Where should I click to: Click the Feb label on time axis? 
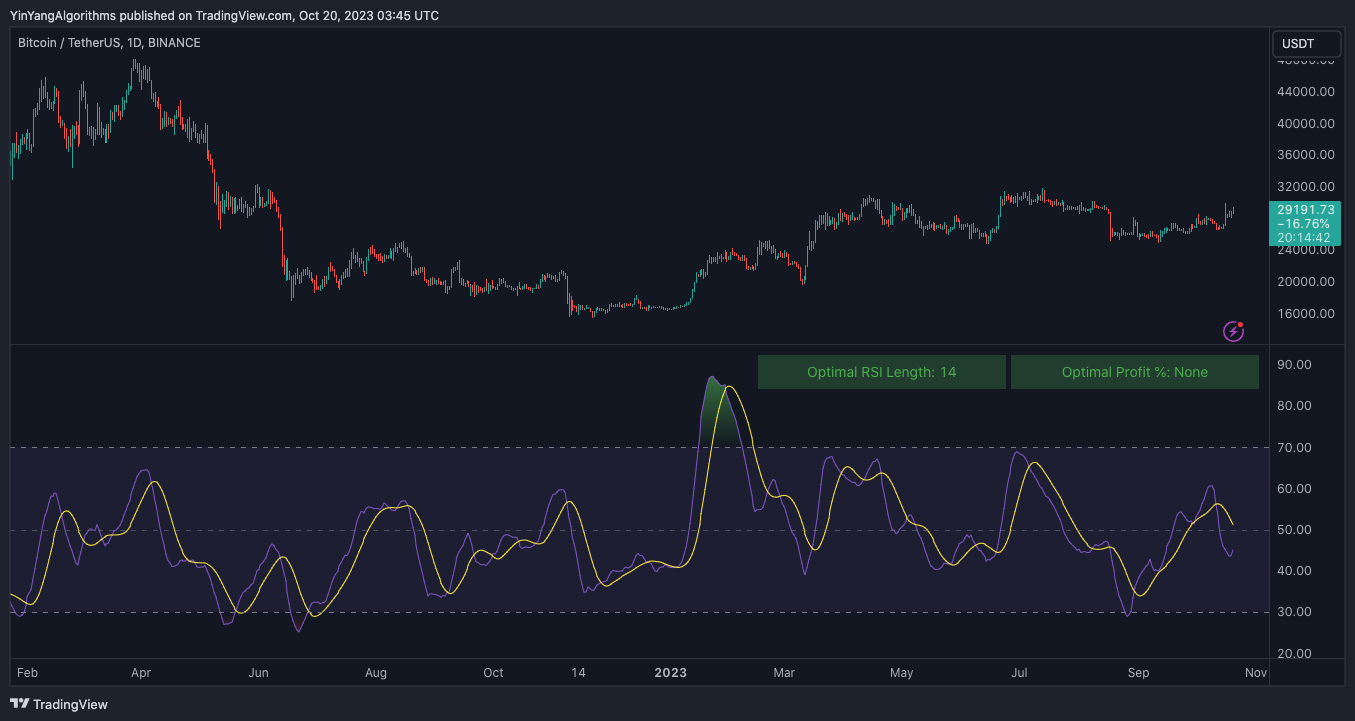29,673
